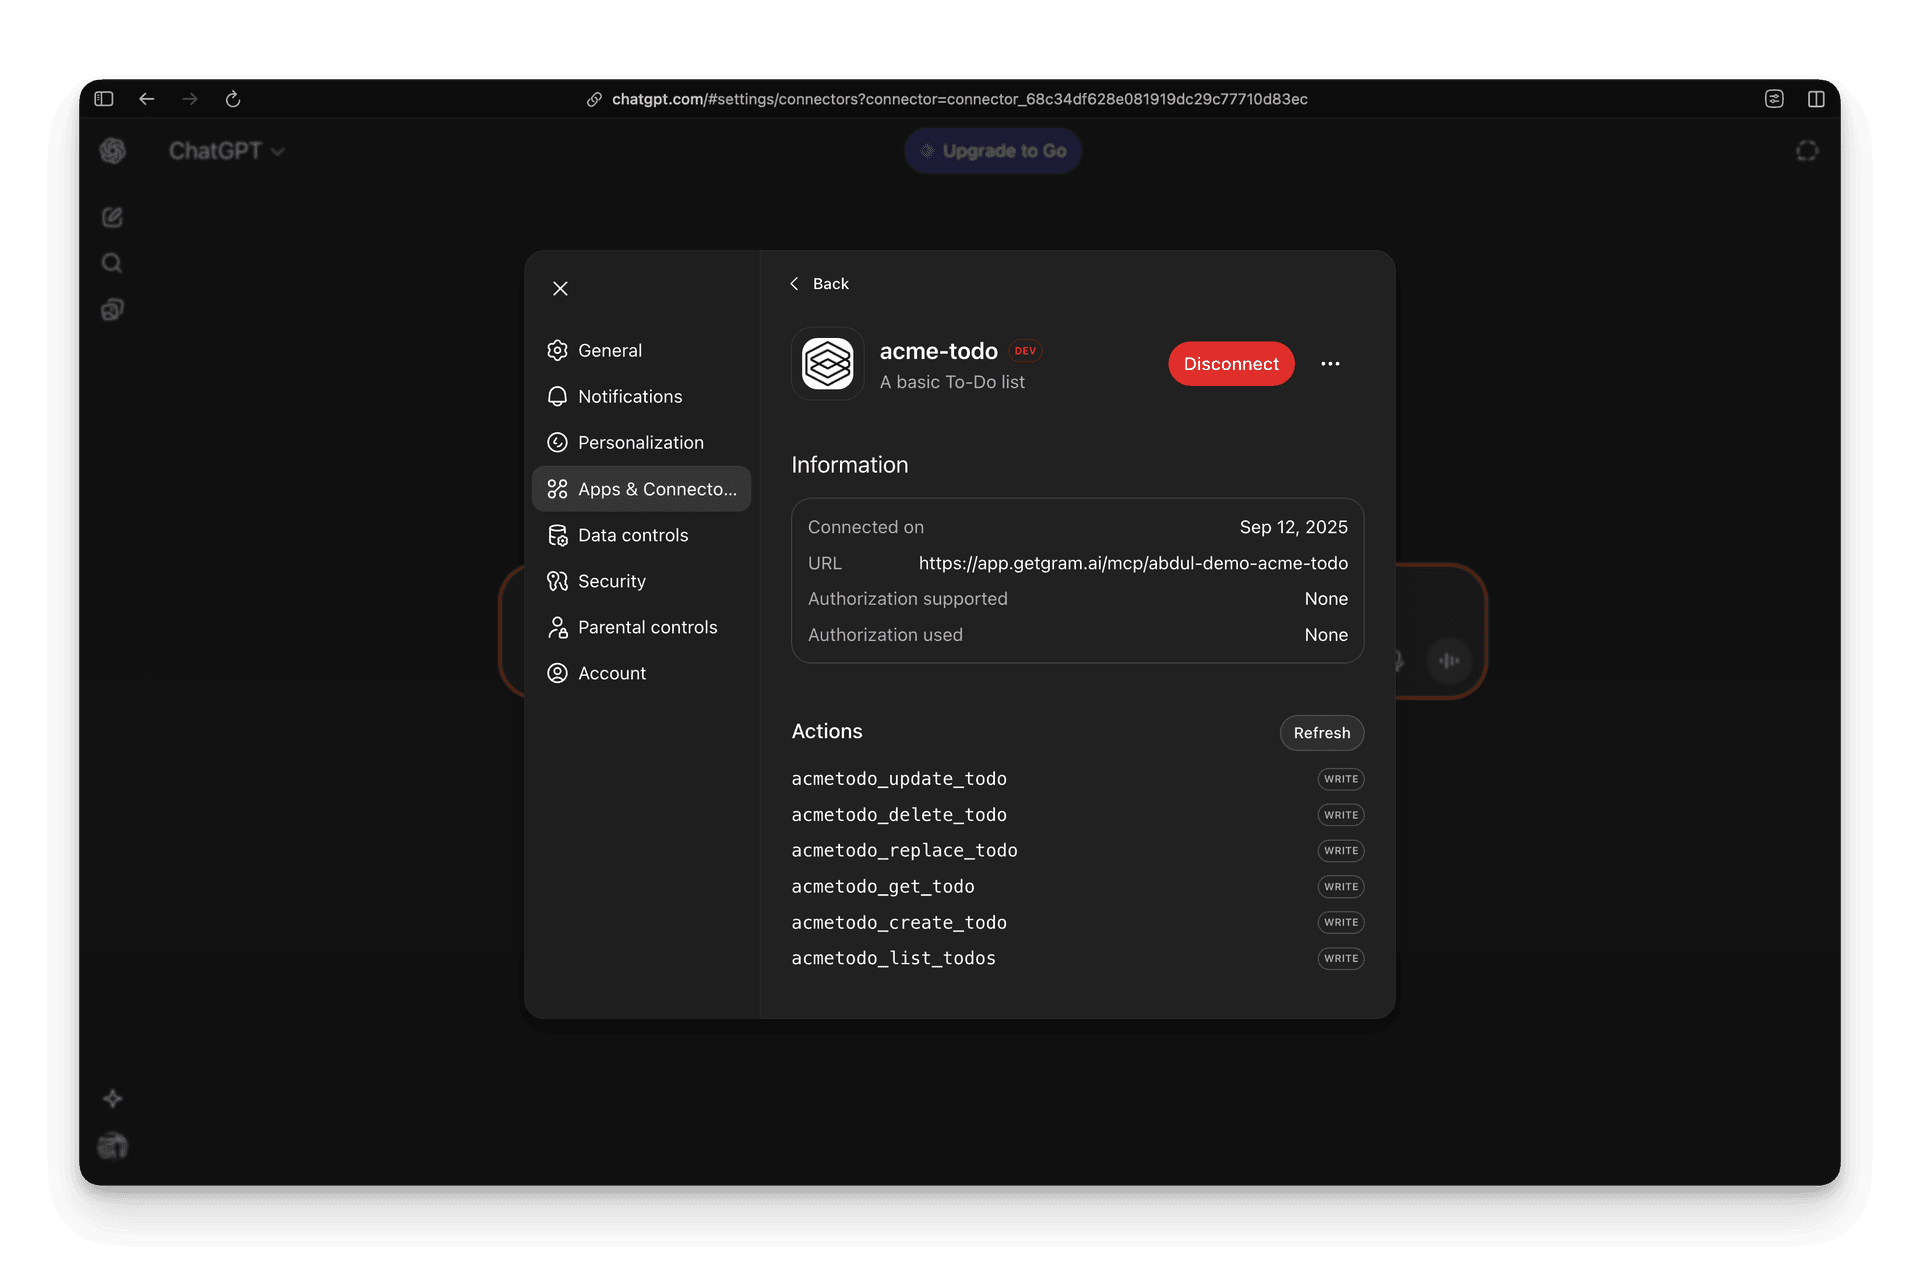Viewport: 1920px width, 1265px height.
Task: Click the browser reload icon
Action: (x=233, y=99)
